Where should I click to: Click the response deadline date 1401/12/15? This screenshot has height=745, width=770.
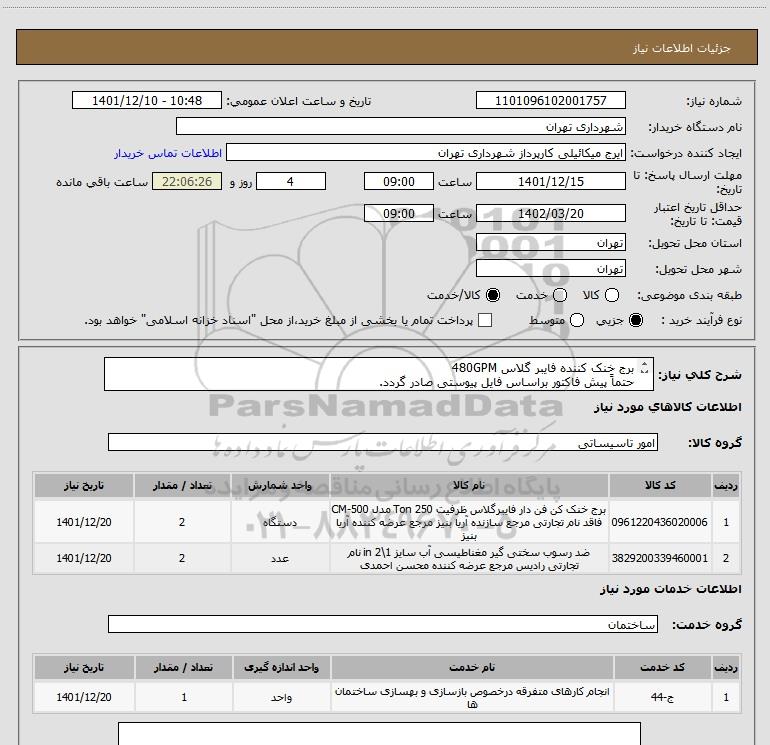(x=550, y=181)
